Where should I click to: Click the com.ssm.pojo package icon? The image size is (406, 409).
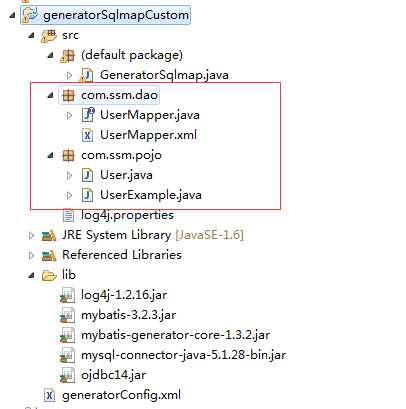(68, 155)
